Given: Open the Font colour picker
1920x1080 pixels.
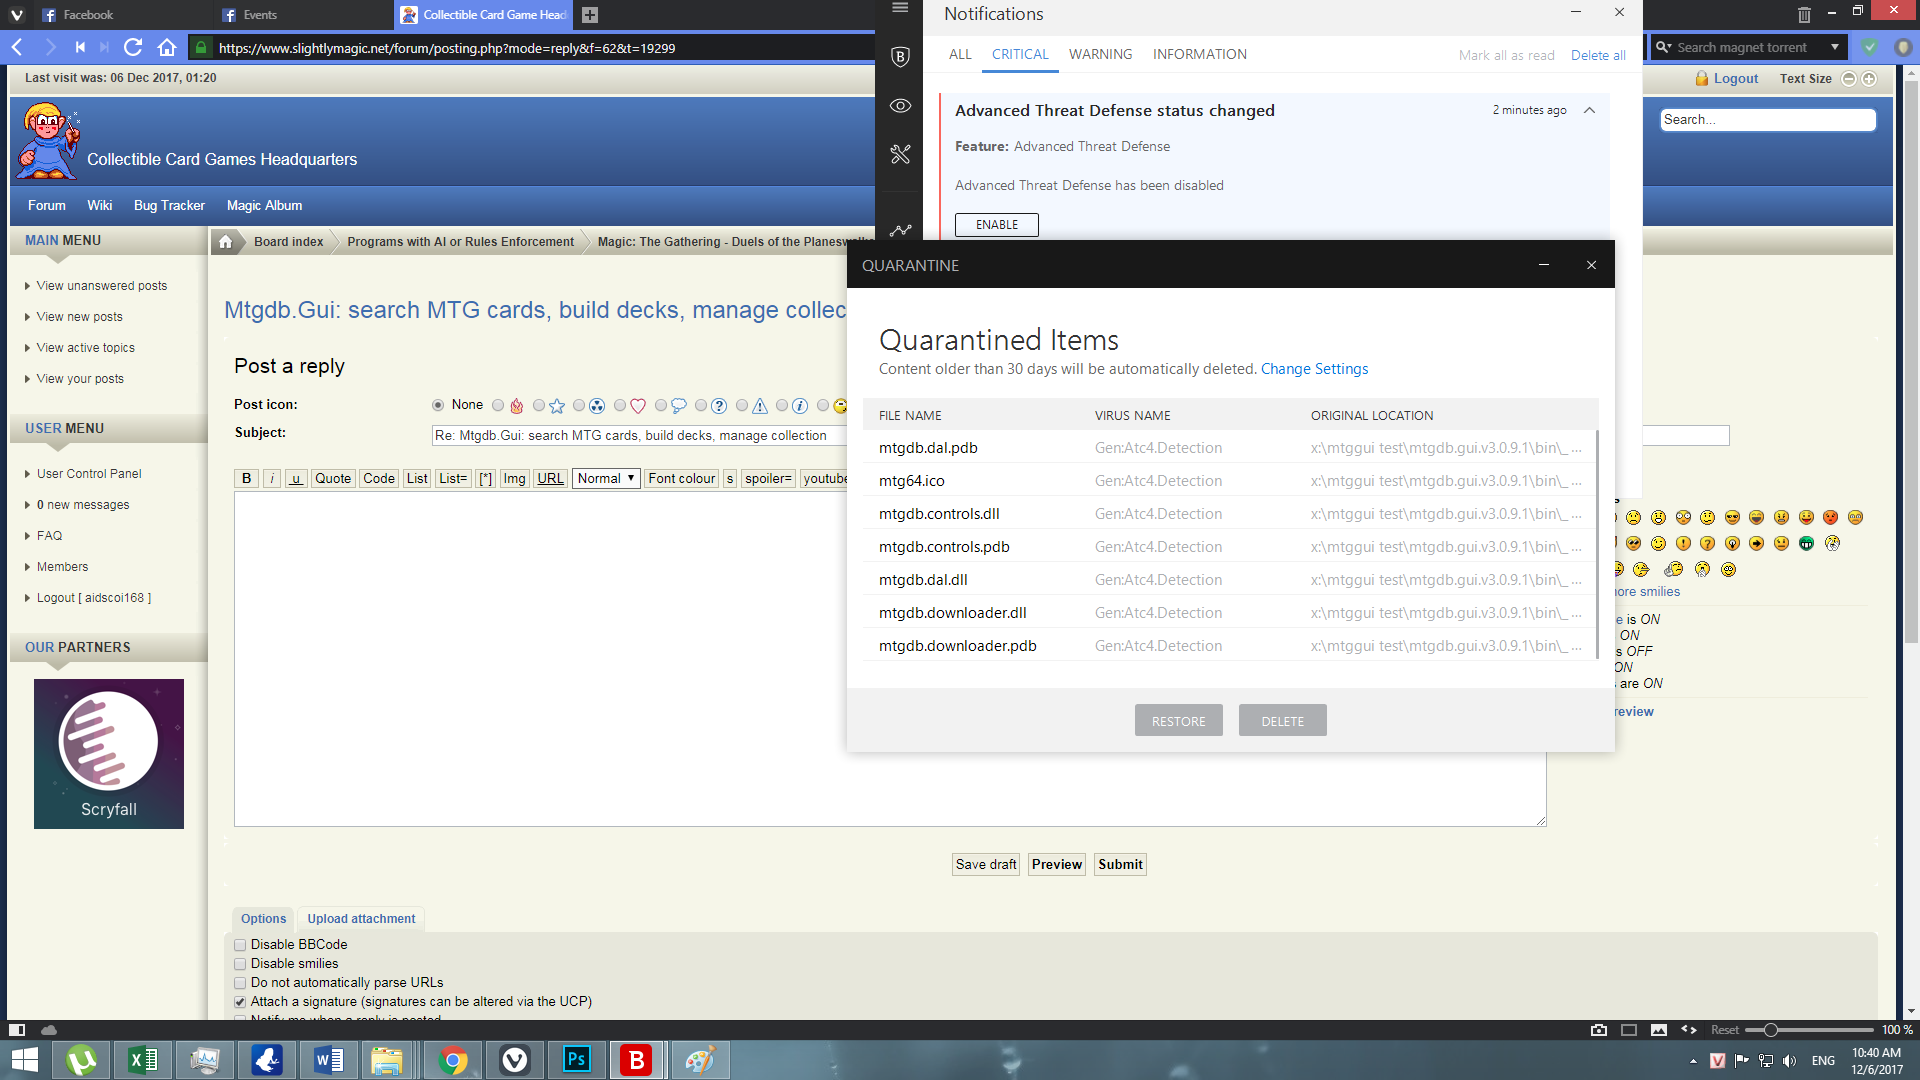Looking at the screenshot, I should 681,478.
